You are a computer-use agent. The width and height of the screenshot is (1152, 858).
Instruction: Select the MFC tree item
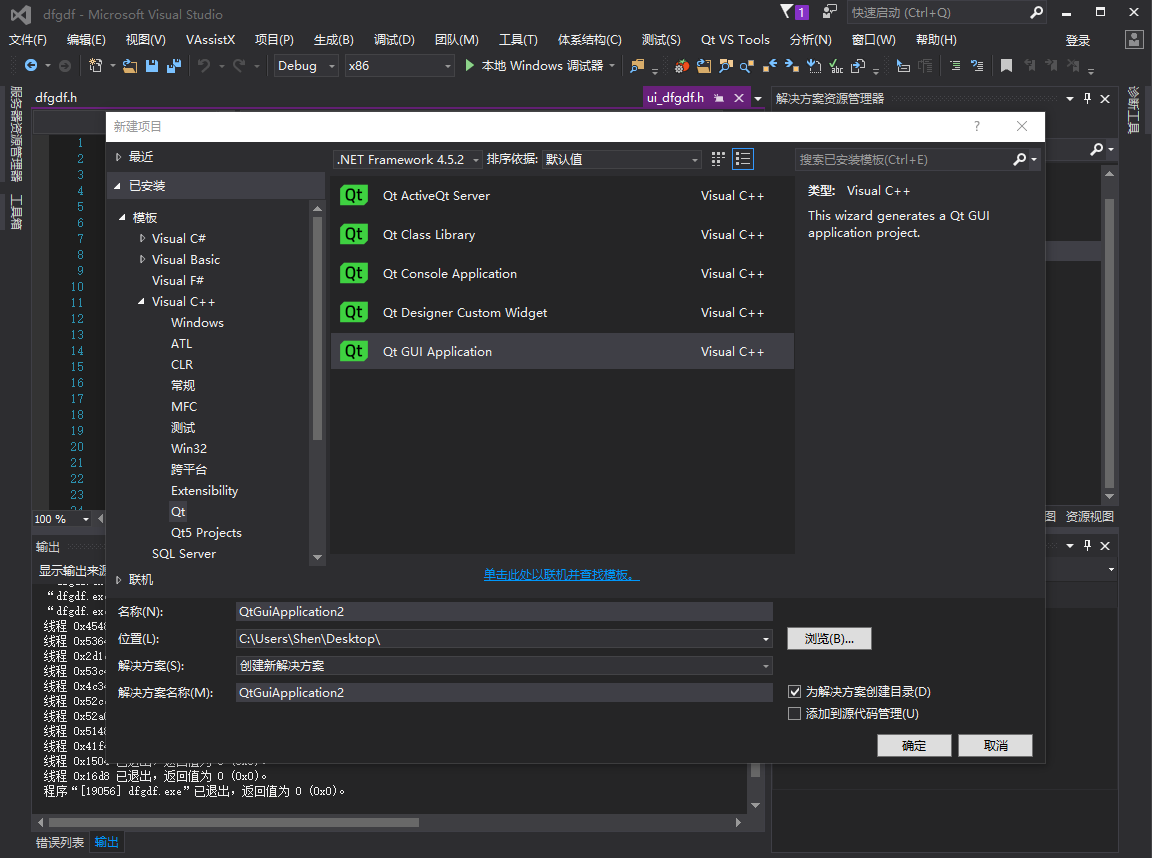pyautogui.click(x=184, y=406)
